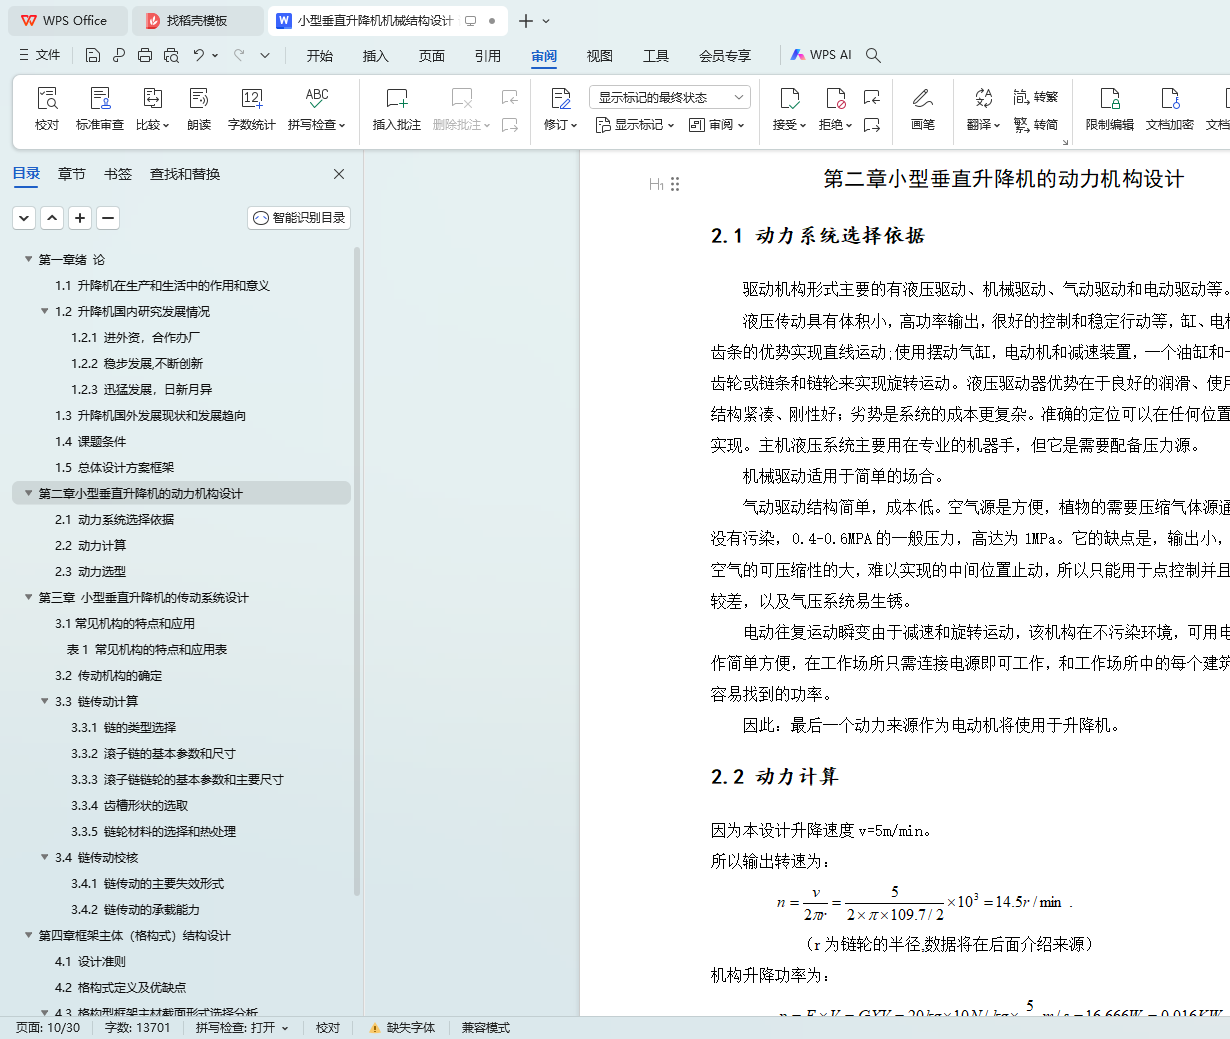Toggle 拼写检查: 打开 in status bar
The width and height of the screenshot is (1230, 1039).
click(242, 1028)
